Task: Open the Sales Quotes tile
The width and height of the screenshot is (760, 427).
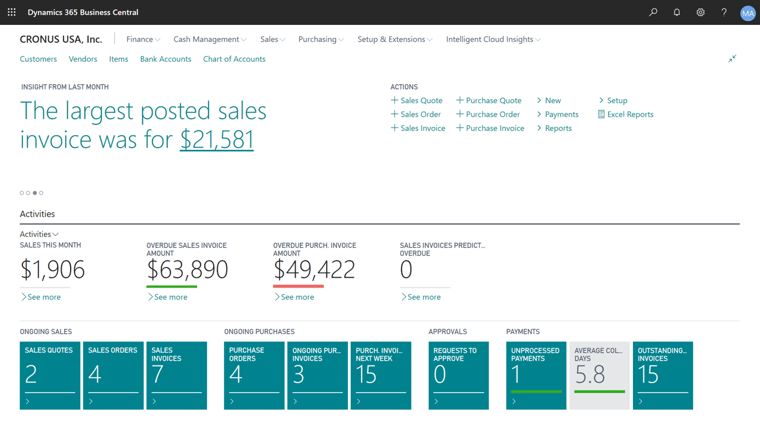Action: (x=50, y=376)
